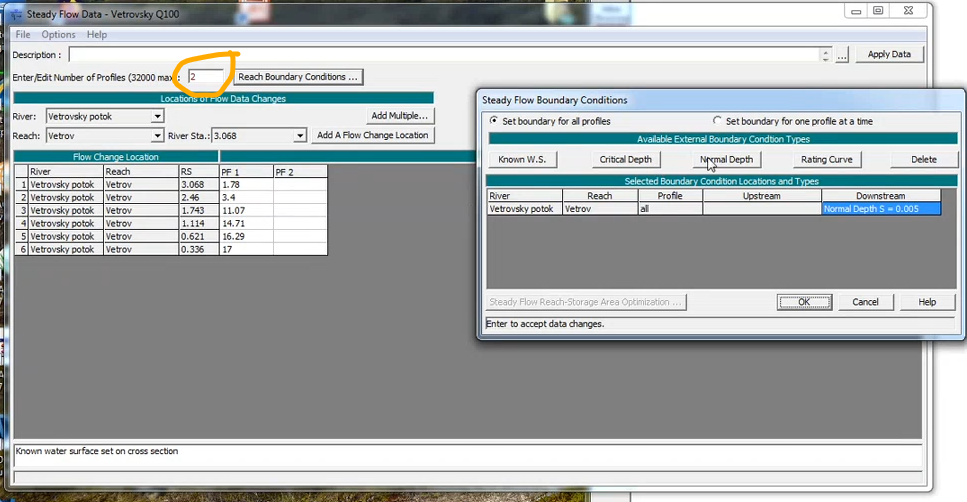Choose Critical Depth boundary type
967x502 pixels.
coord(625,160)
